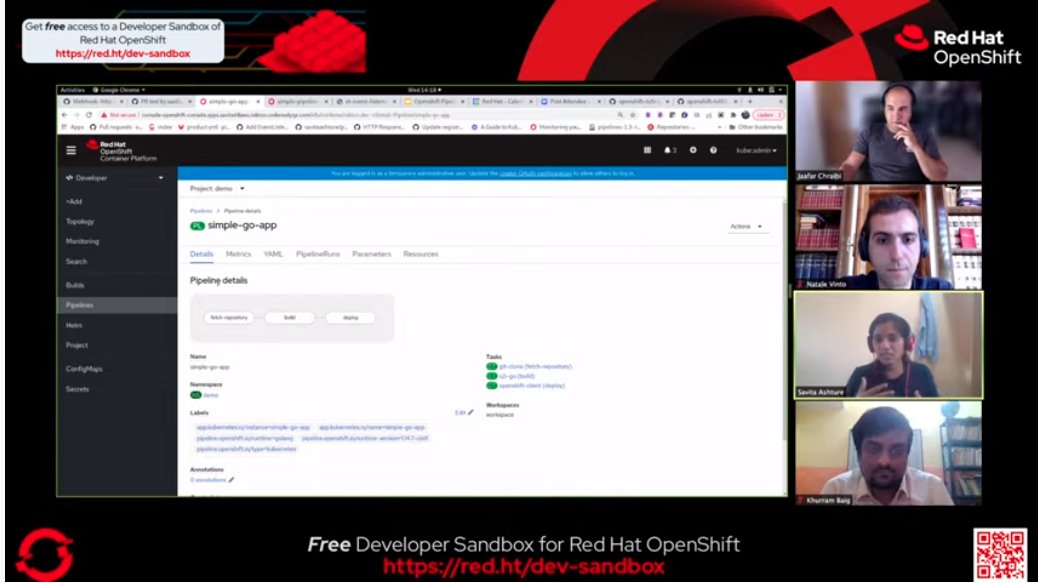Click the app.kubernetes.io/instance=simple-go-app label

(253, 427)
